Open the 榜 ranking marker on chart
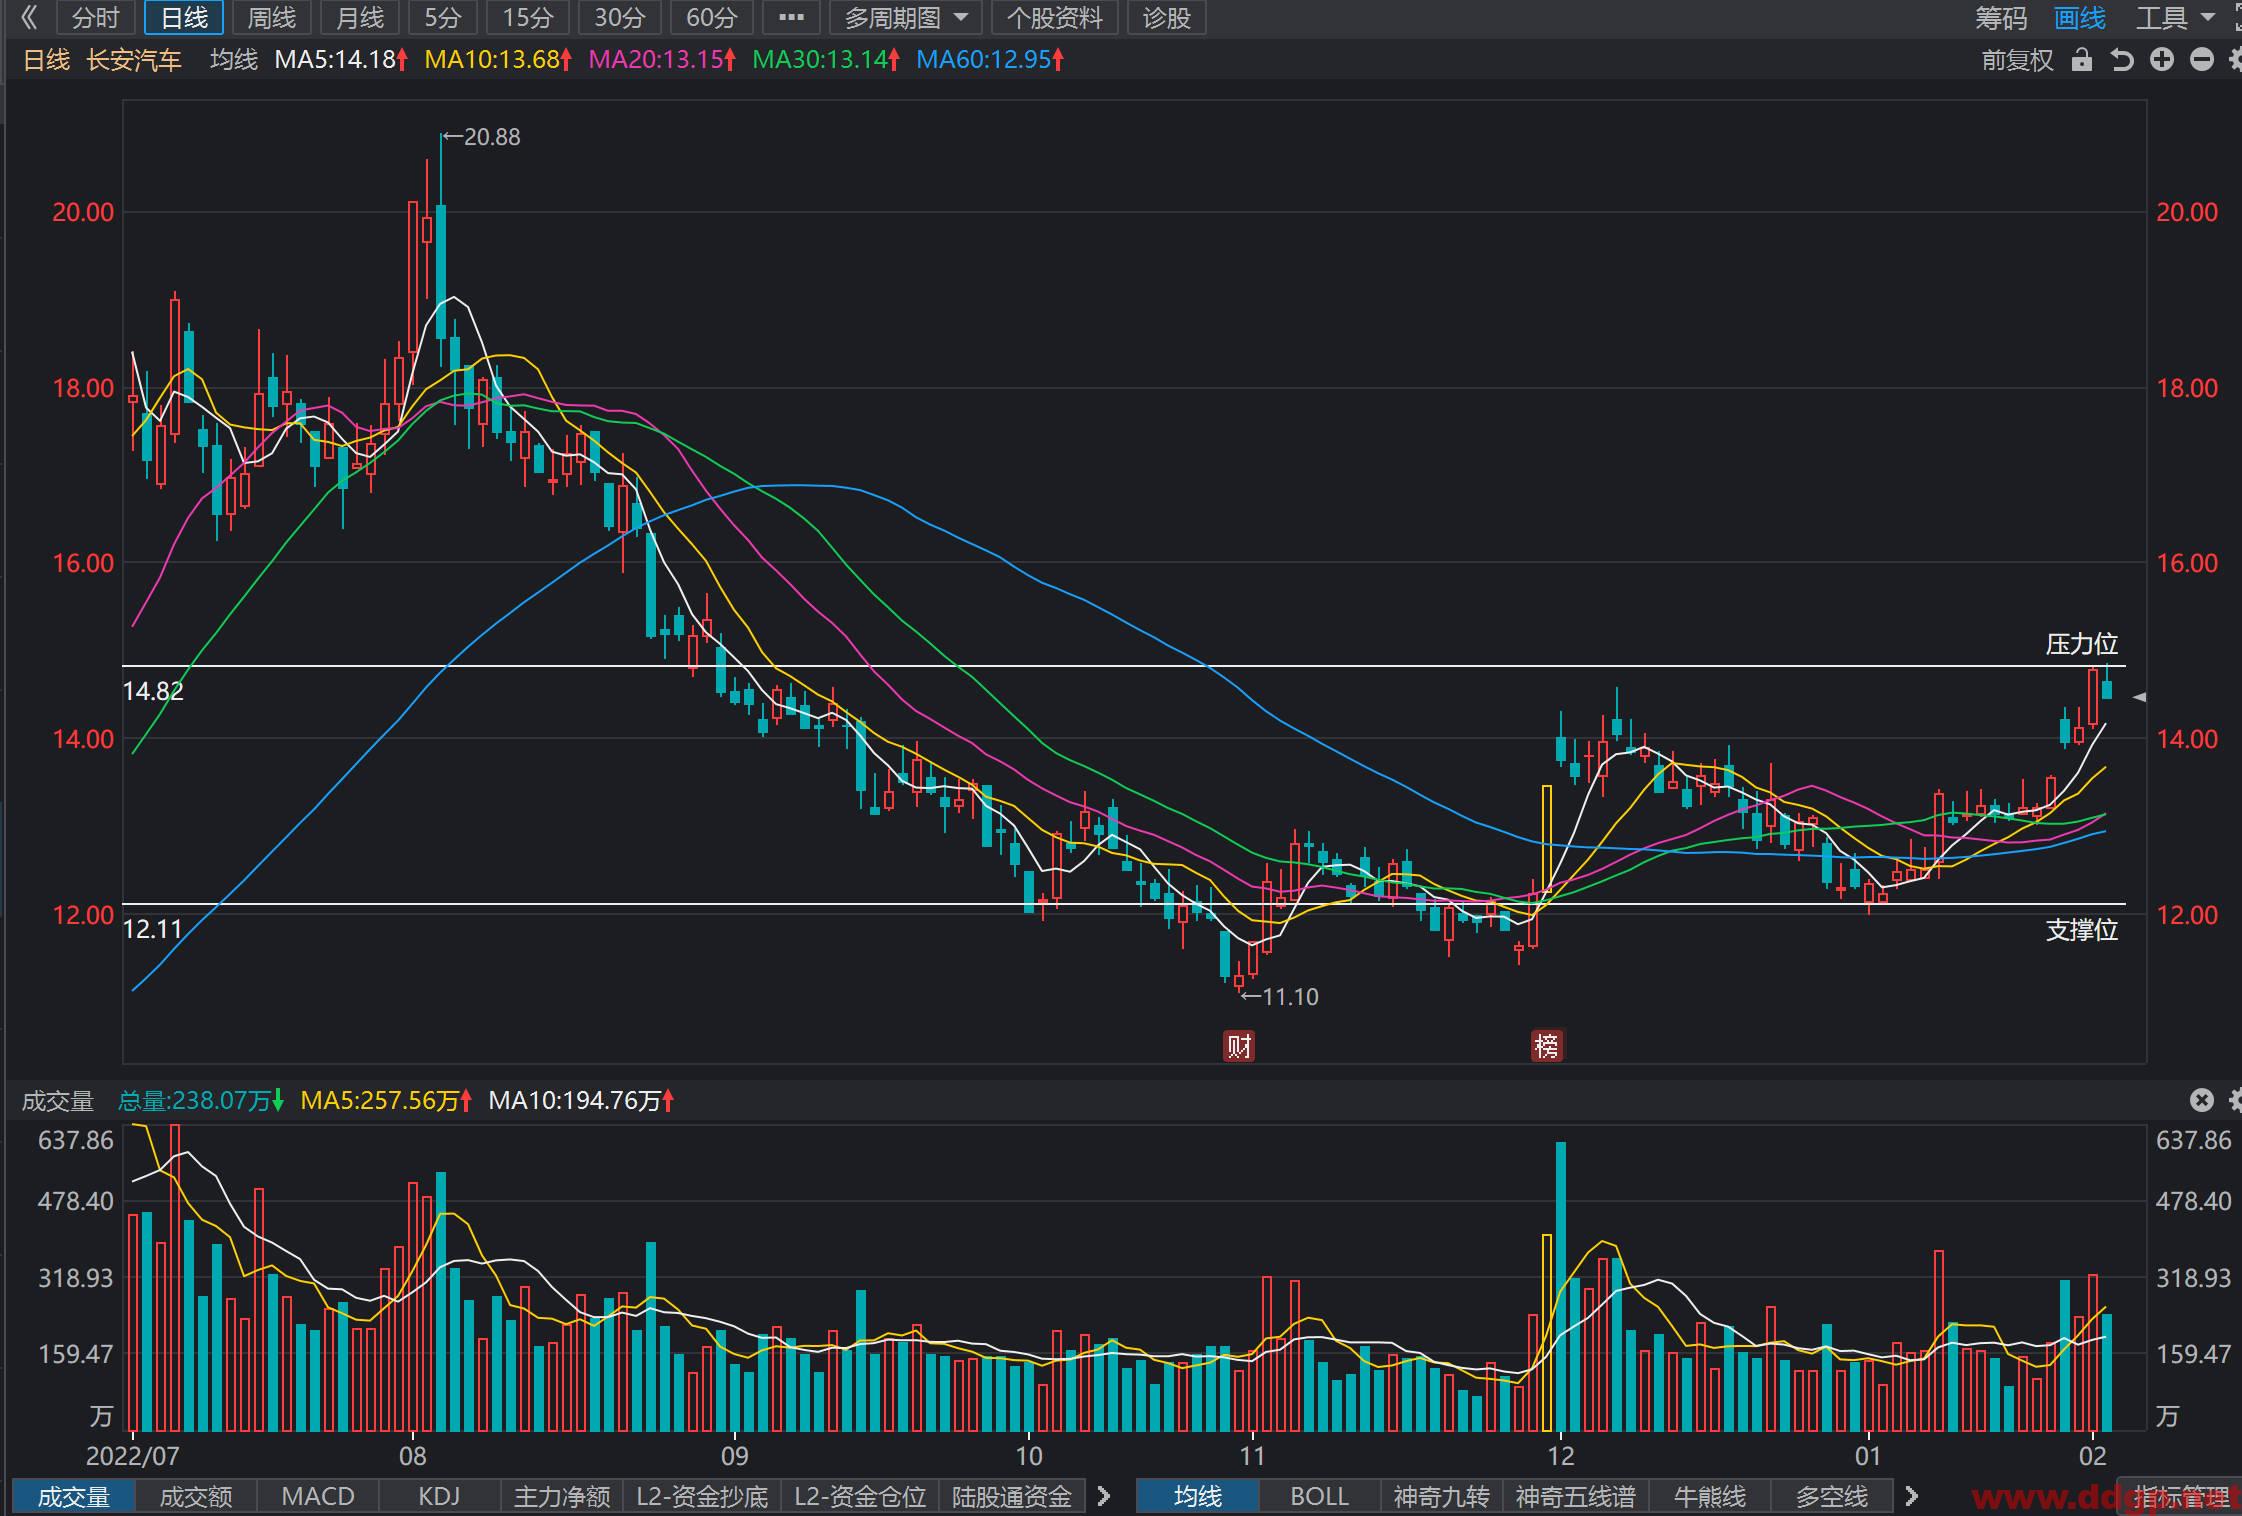This screenshot has width=2242, height=1516. [1547, 1047]
